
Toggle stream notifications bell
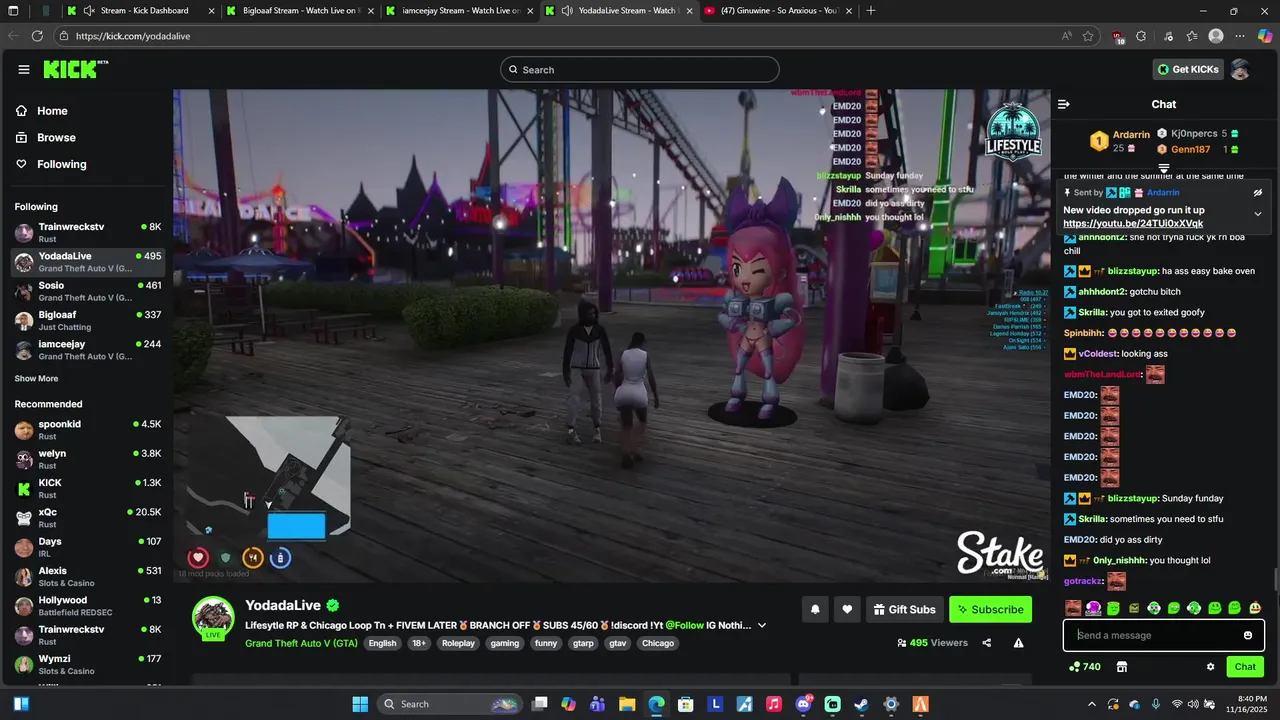[815, 609]
